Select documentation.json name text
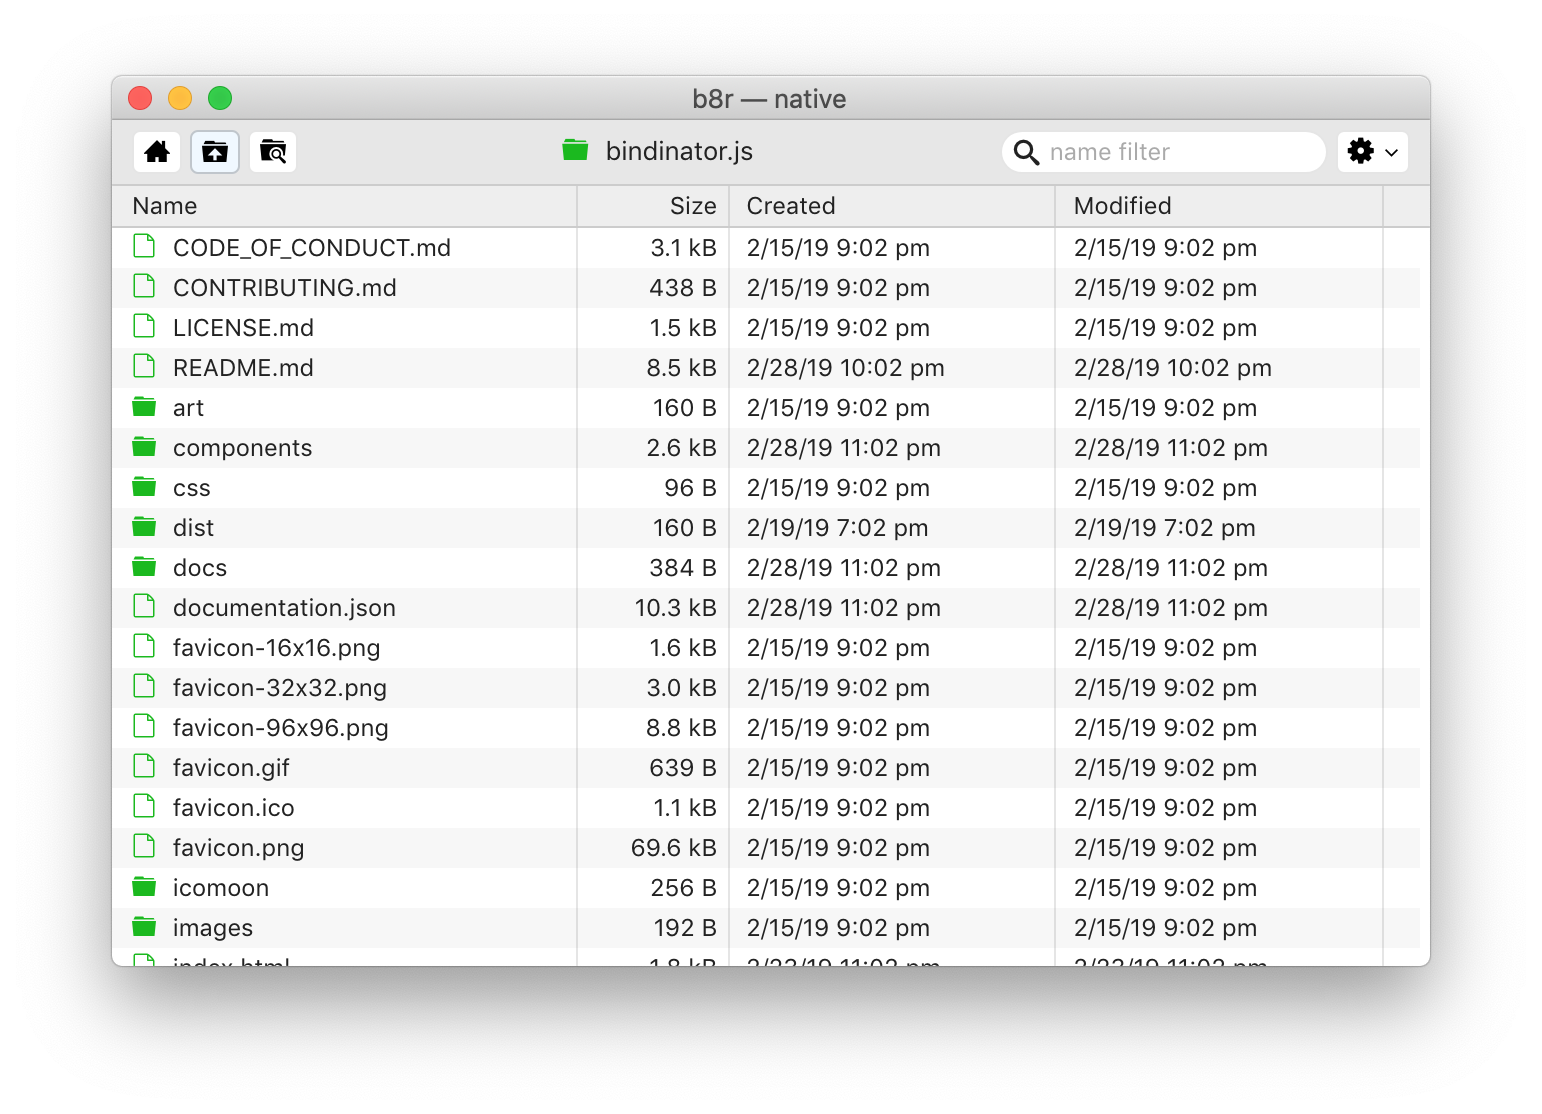Viewport: 1542px width, 1114px height. pos(284,608)
